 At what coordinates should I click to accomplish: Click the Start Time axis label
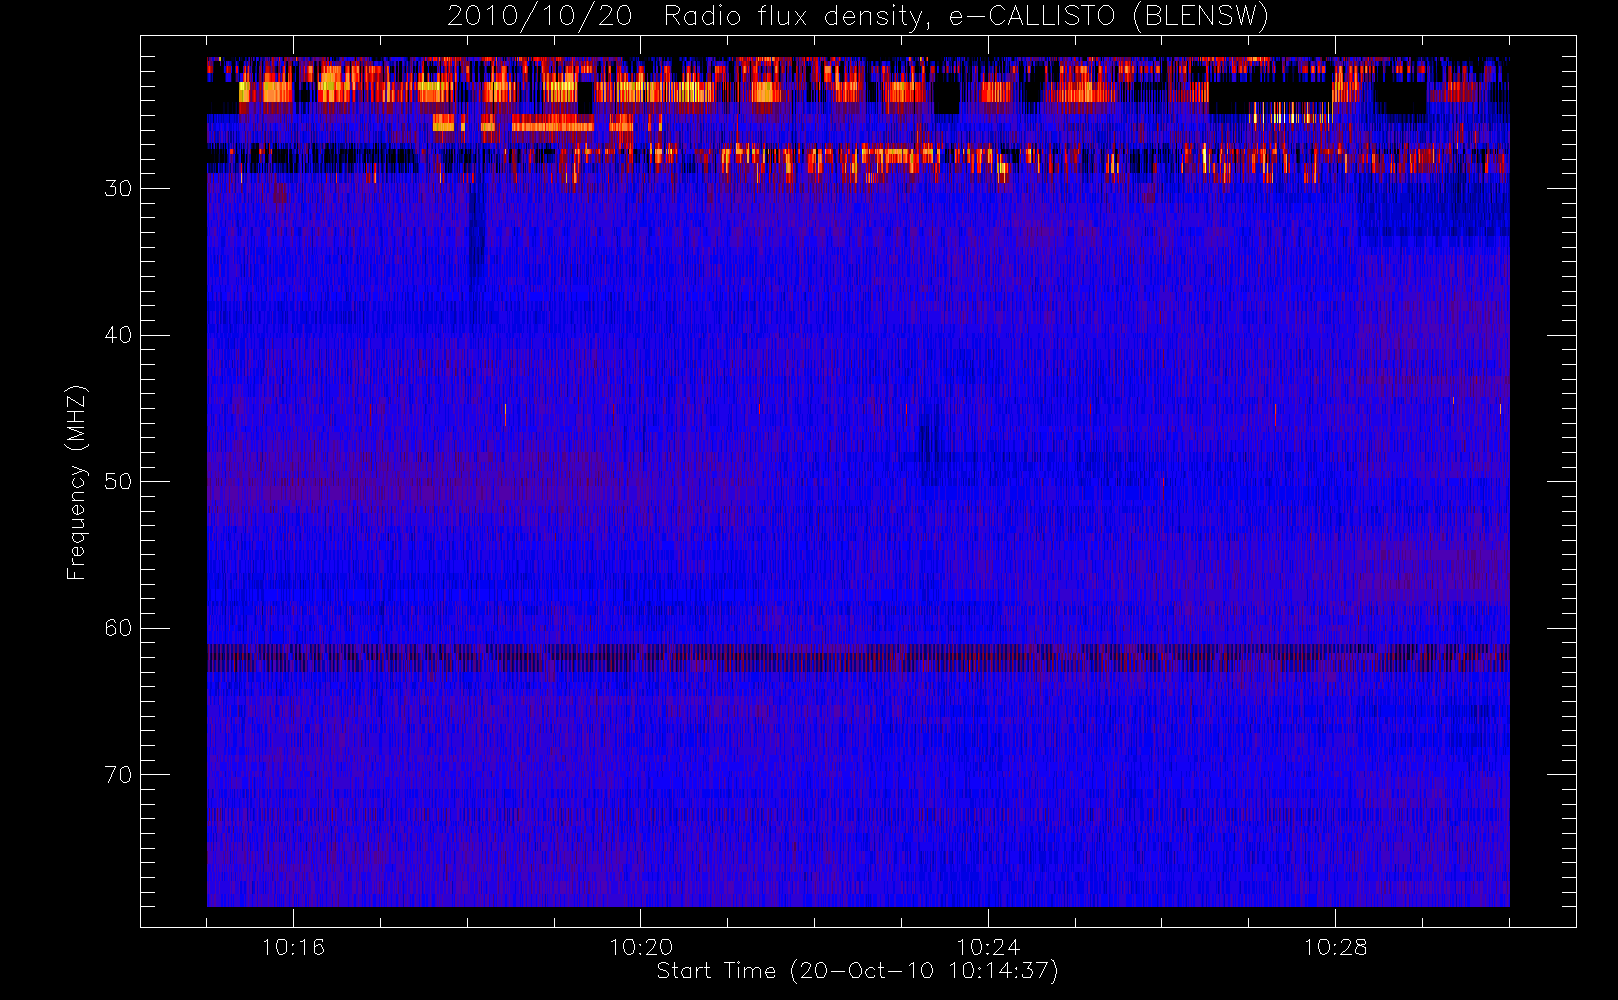858,971
